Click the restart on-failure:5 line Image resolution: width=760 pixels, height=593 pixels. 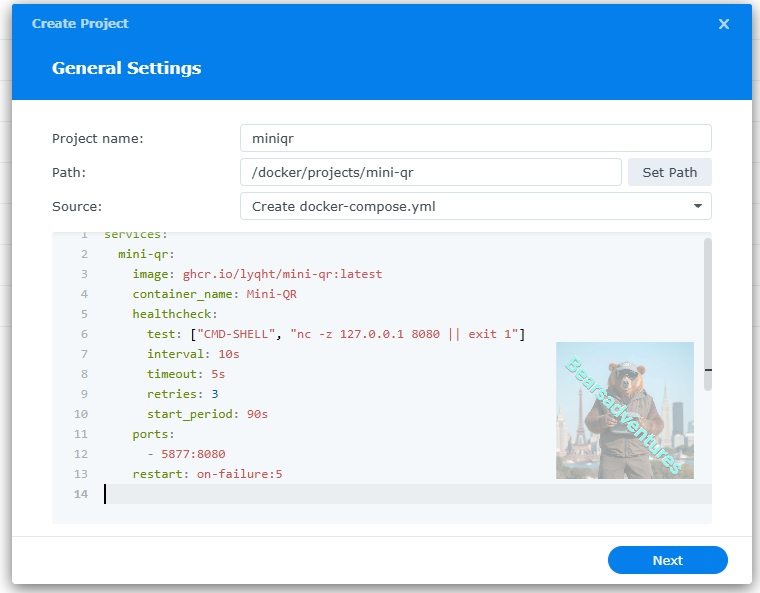[207, 474]
